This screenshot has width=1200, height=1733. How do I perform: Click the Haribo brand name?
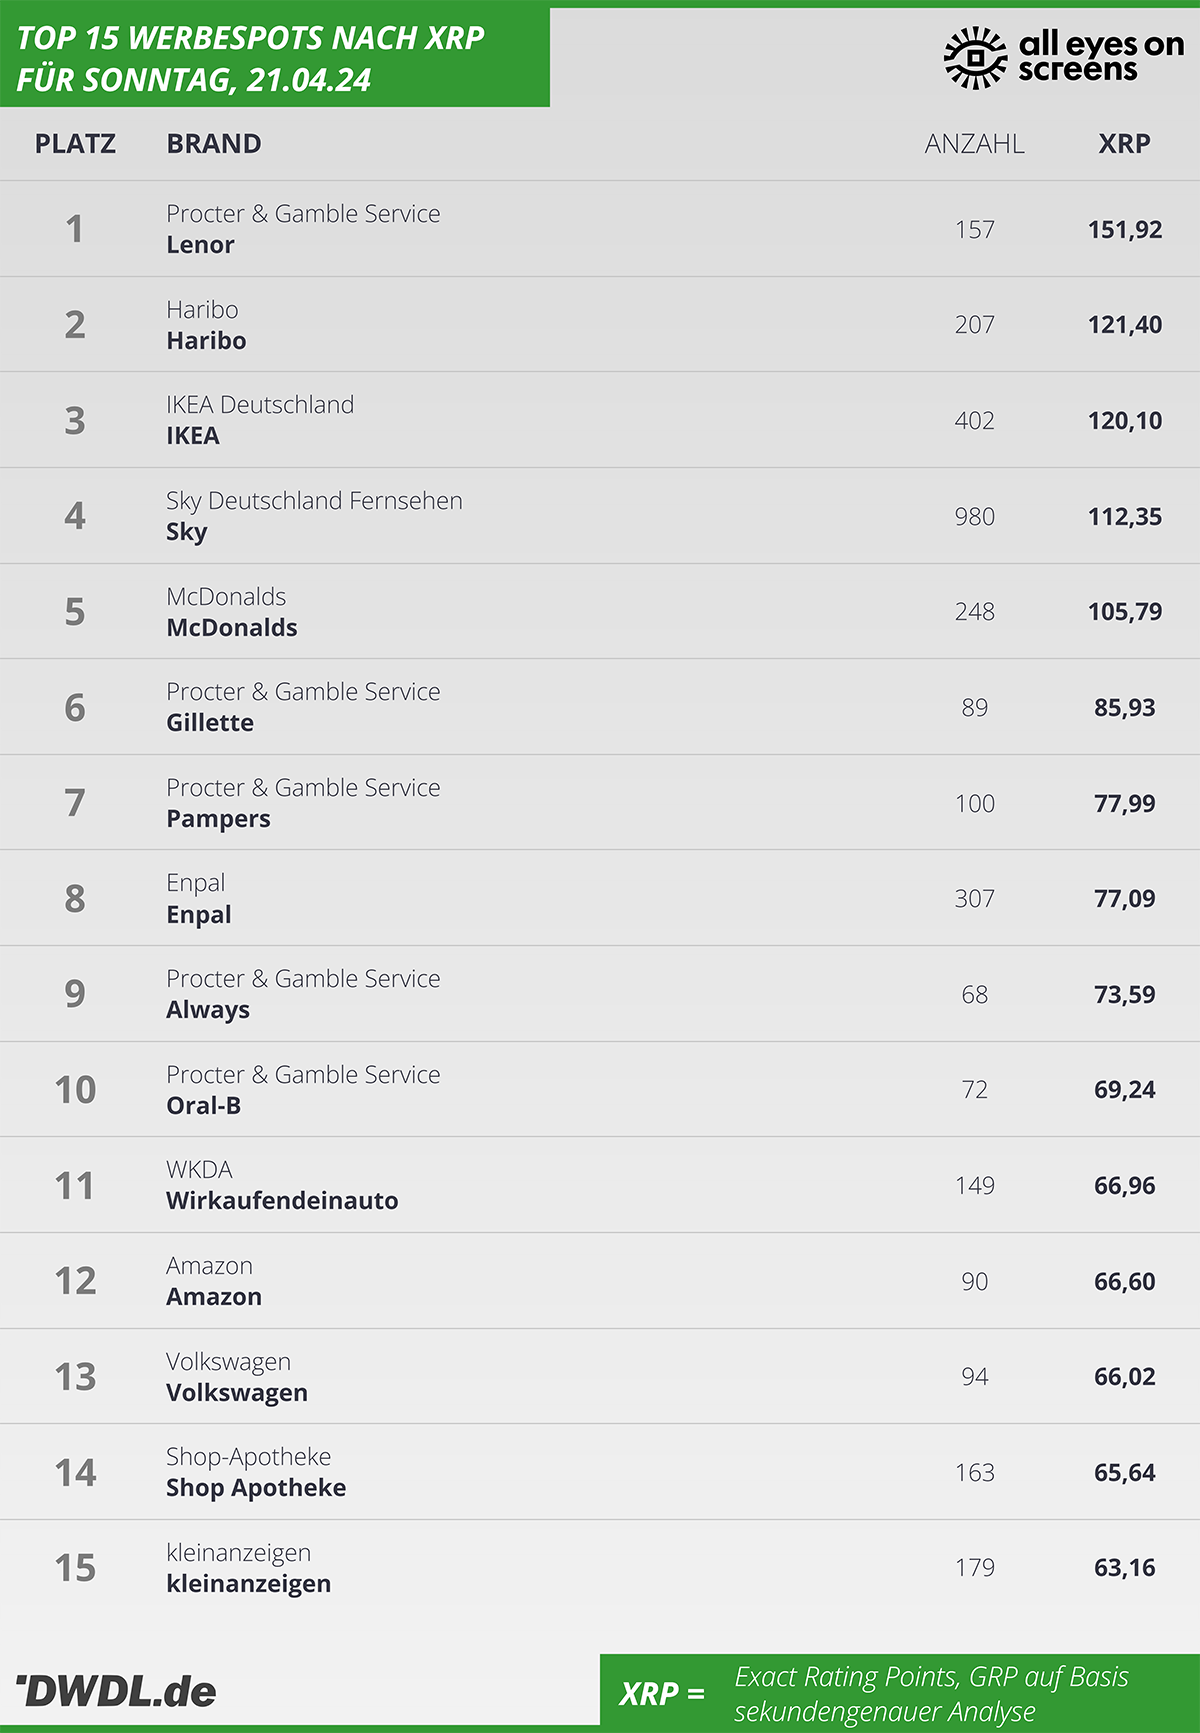206,341
